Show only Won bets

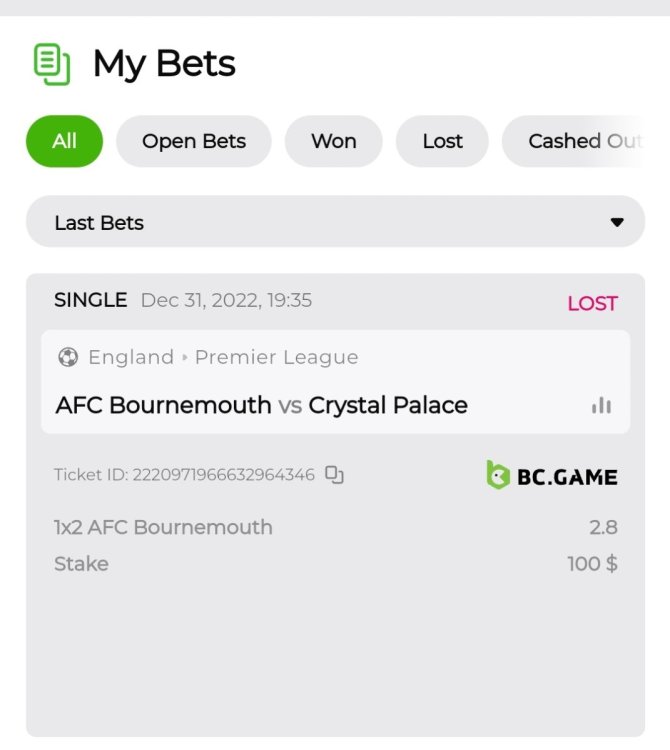tap(334, 141)
